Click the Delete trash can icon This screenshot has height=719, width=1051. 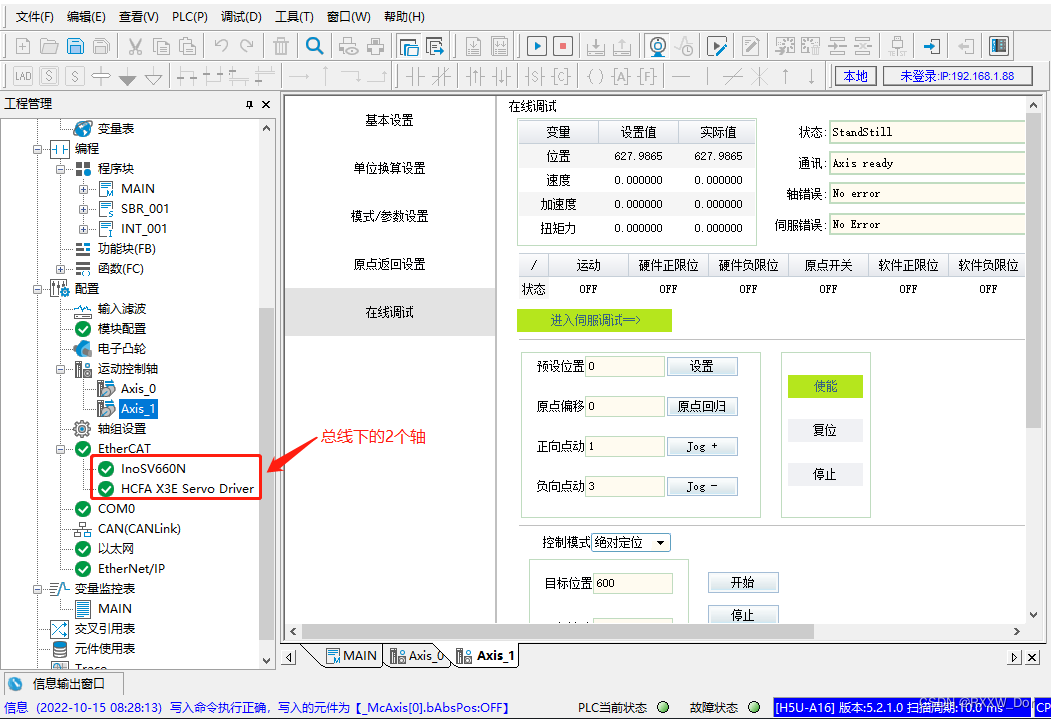[281, 46]
